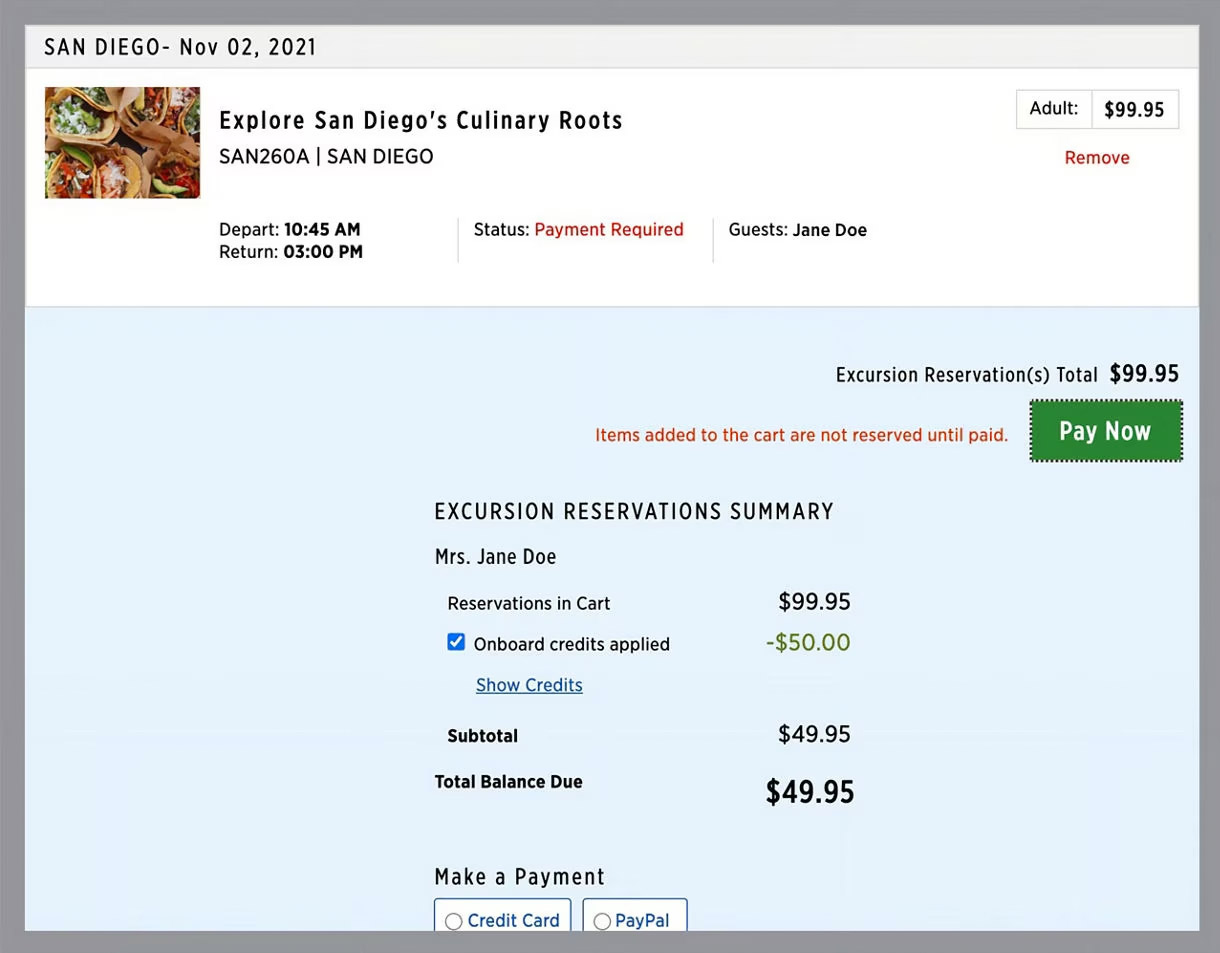Click the bold Total Balance Due amount
Screen dimensions: 1220x953
[x=809, y=792]
